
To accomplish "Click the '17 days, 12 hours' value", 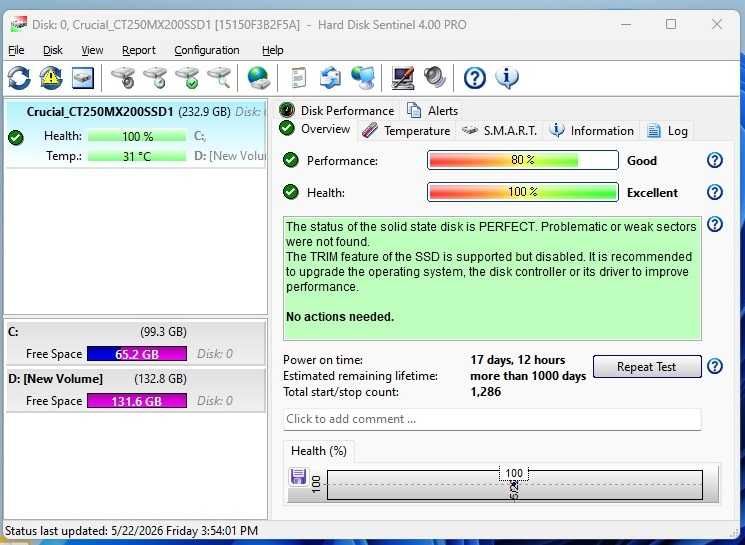I will pyautogui.click(x=517, y=360).
